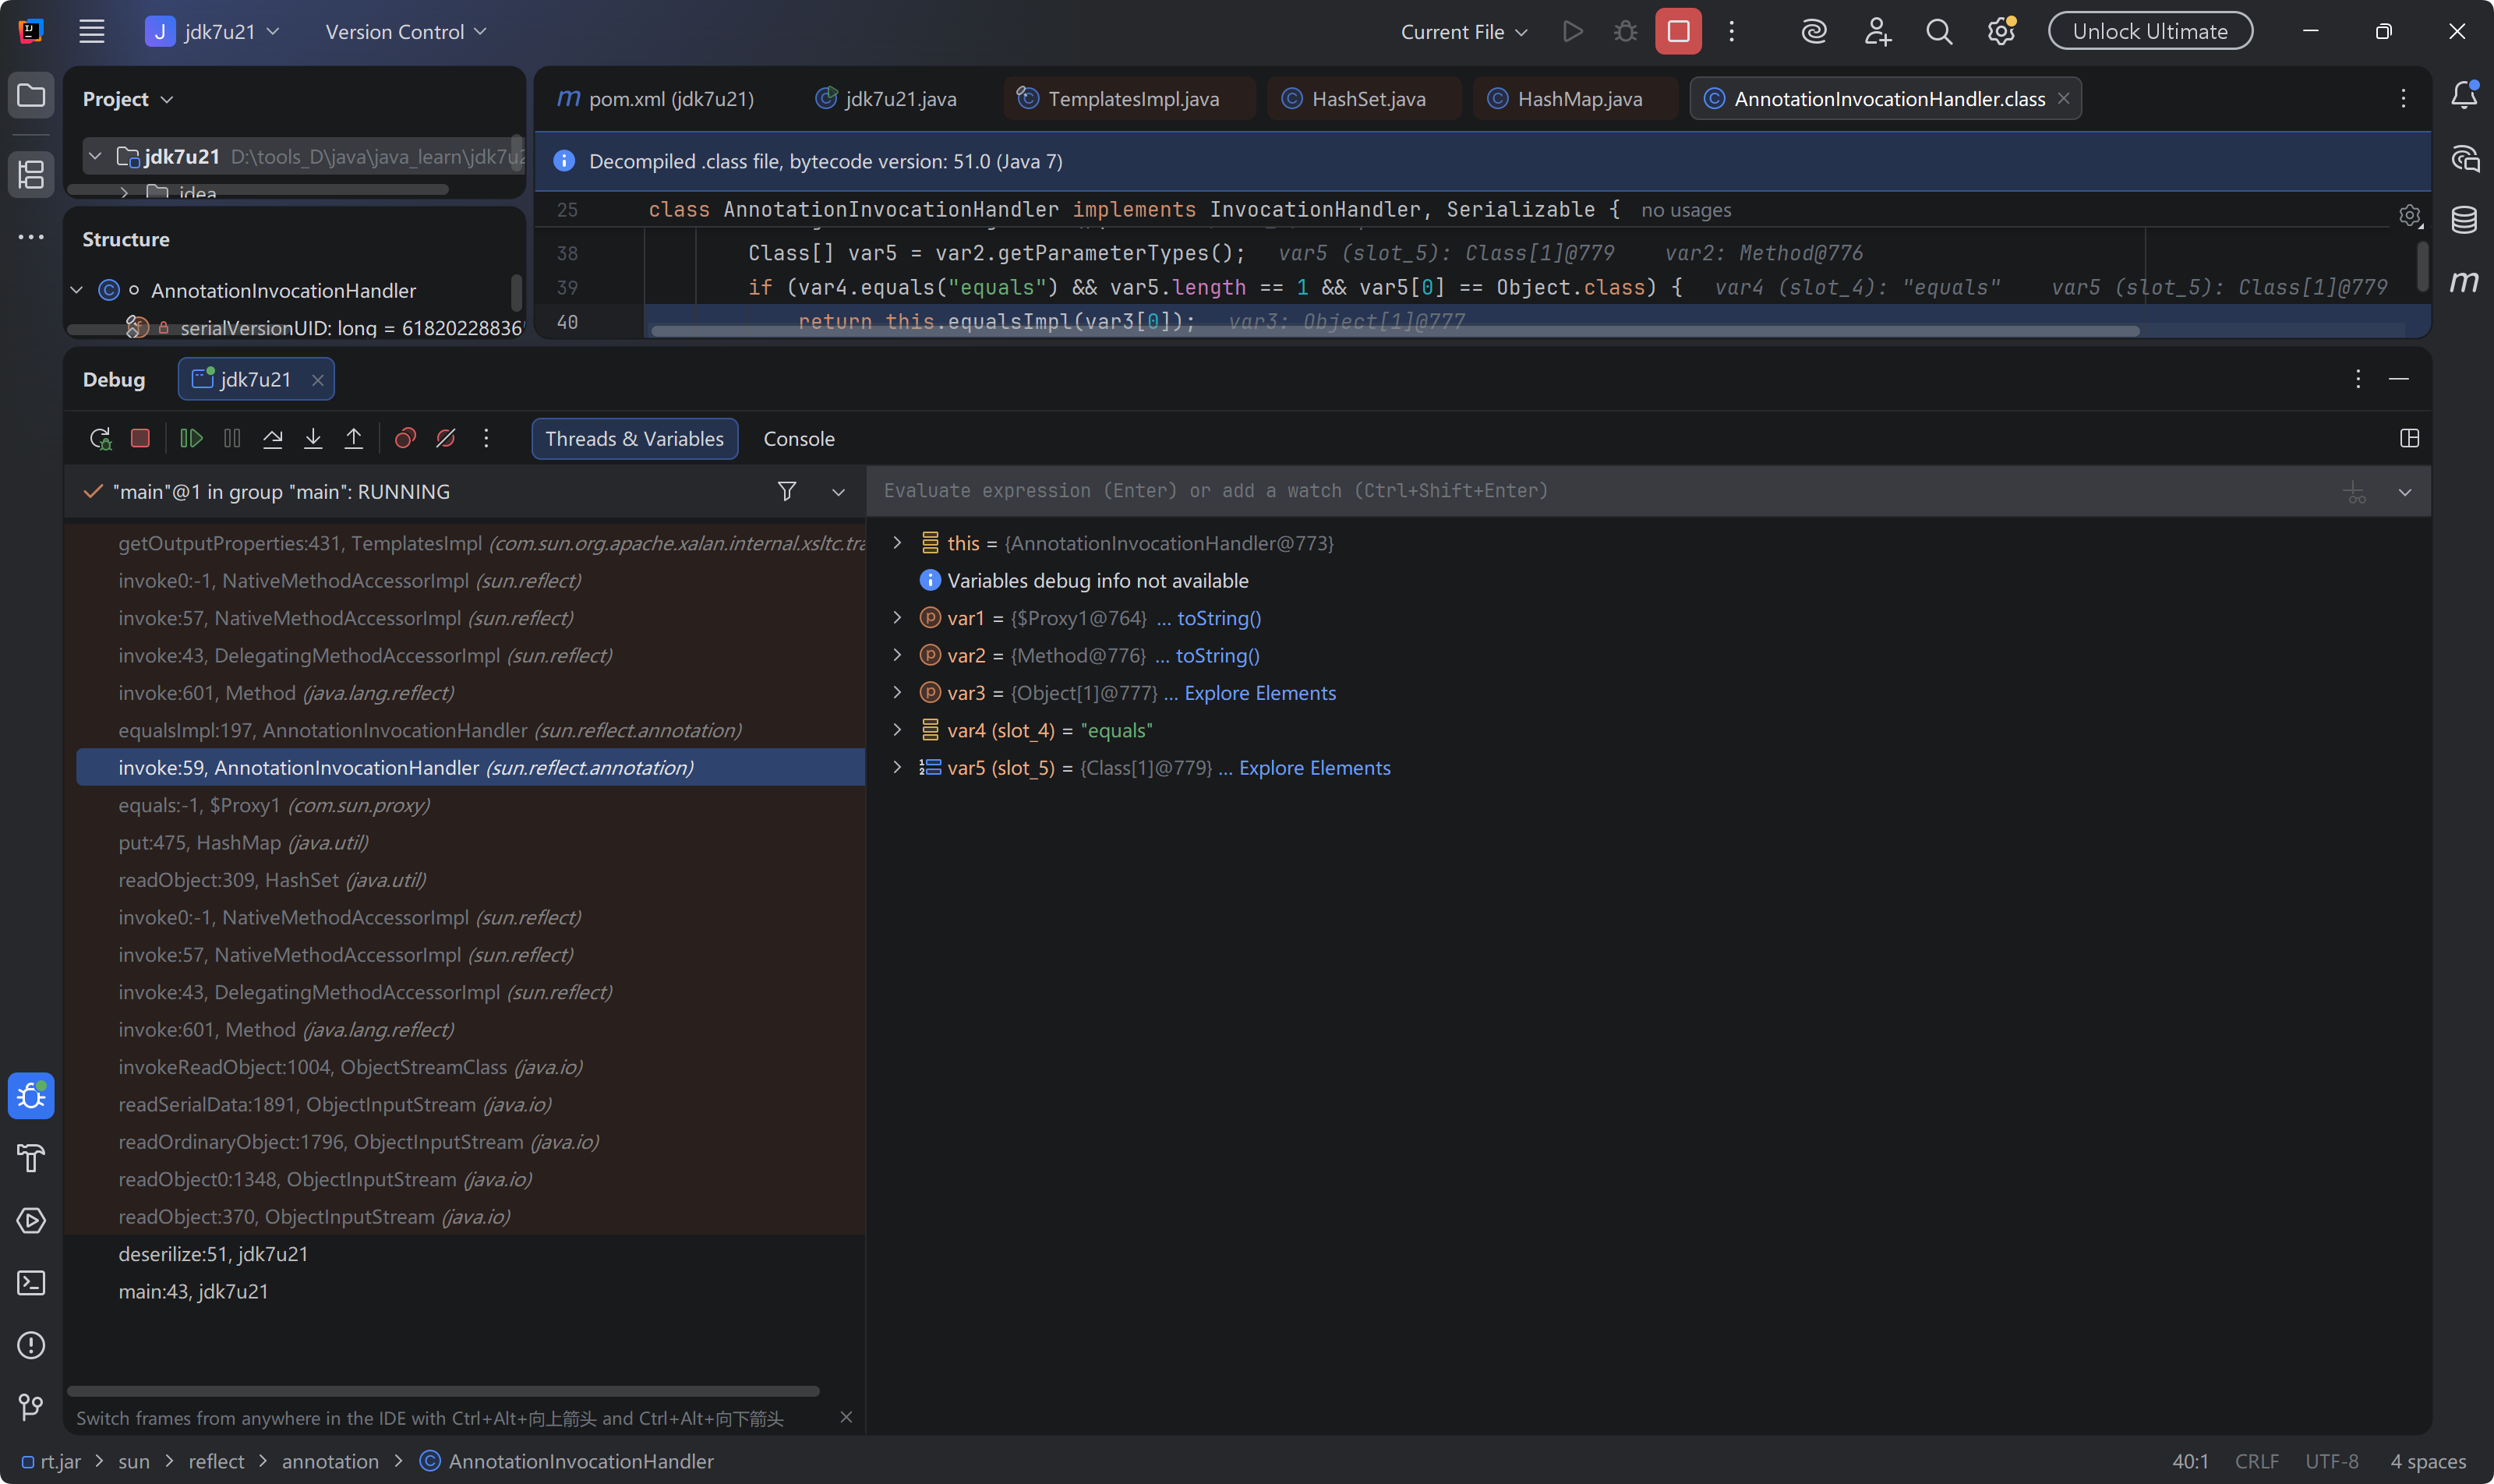
Task: Switch to the HashMap.java tab
Action: [x=1575, y=98]
